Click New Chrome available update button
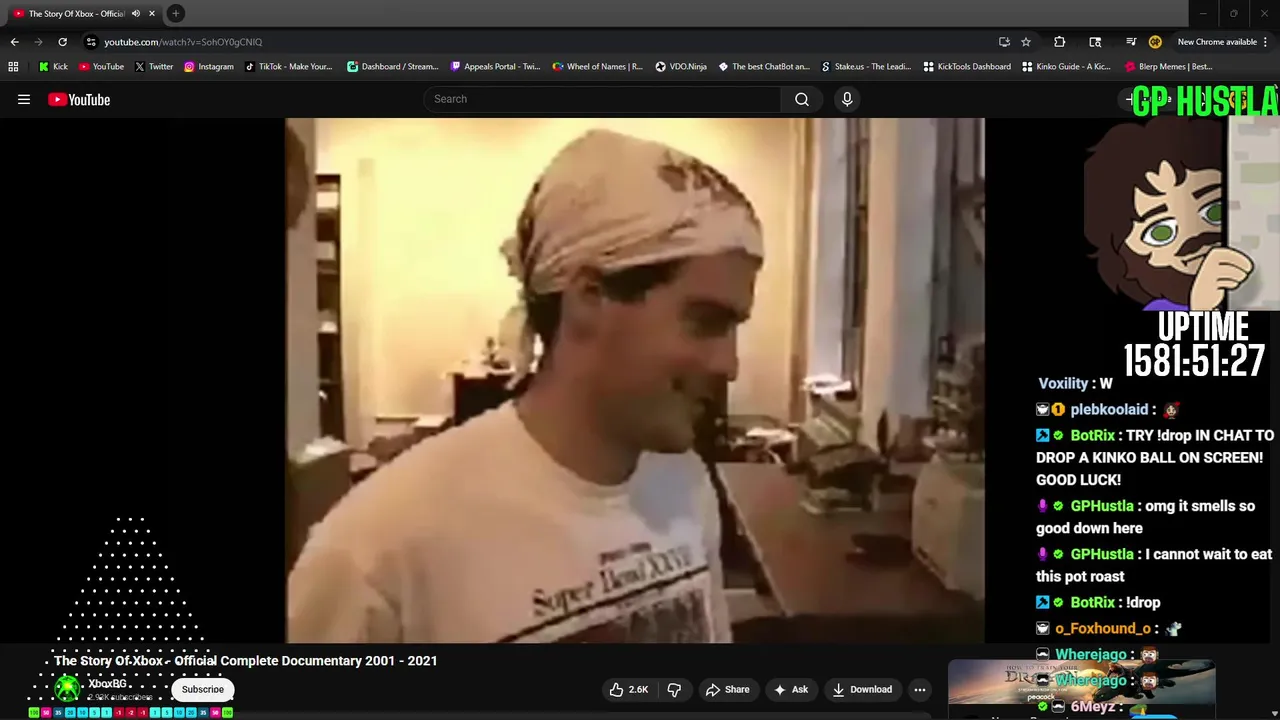 [1216, 42]
